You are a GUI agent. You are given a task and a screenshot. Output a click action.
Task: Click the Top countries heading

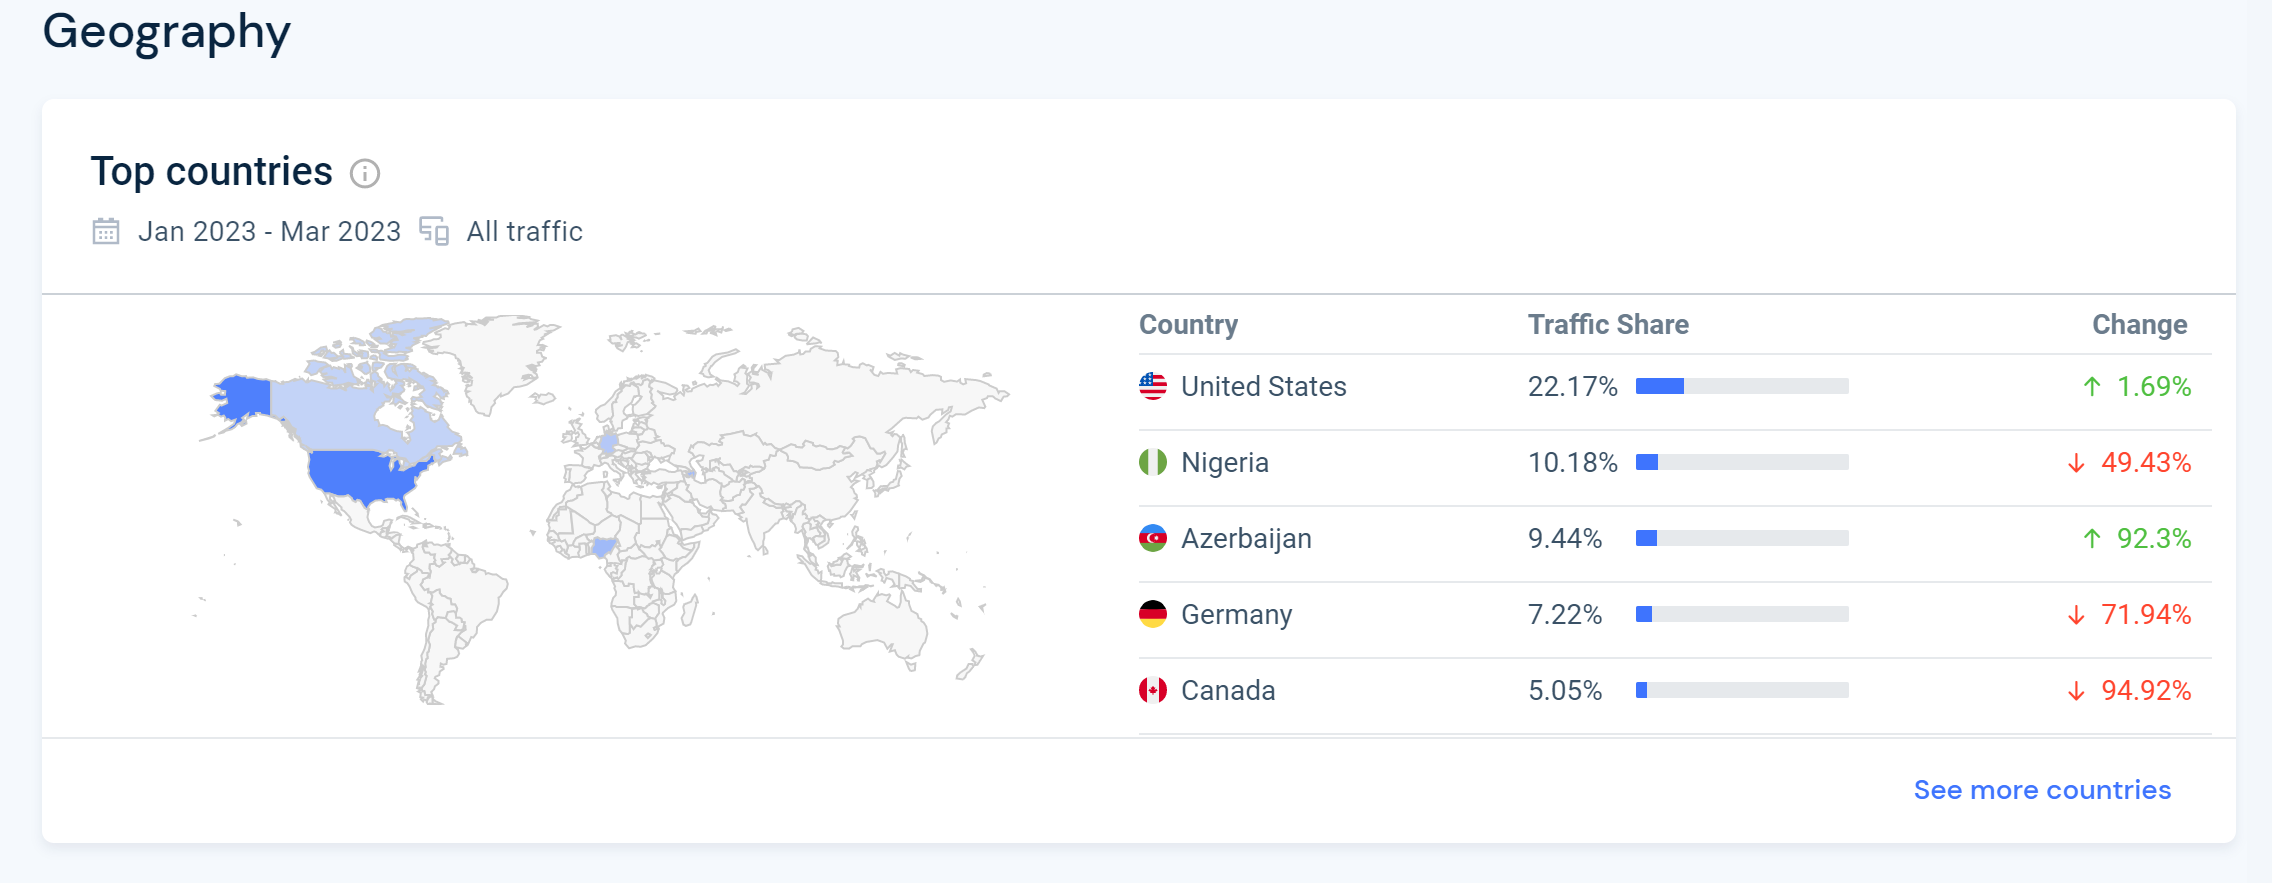pyautogui.click(x=211, y=172)
